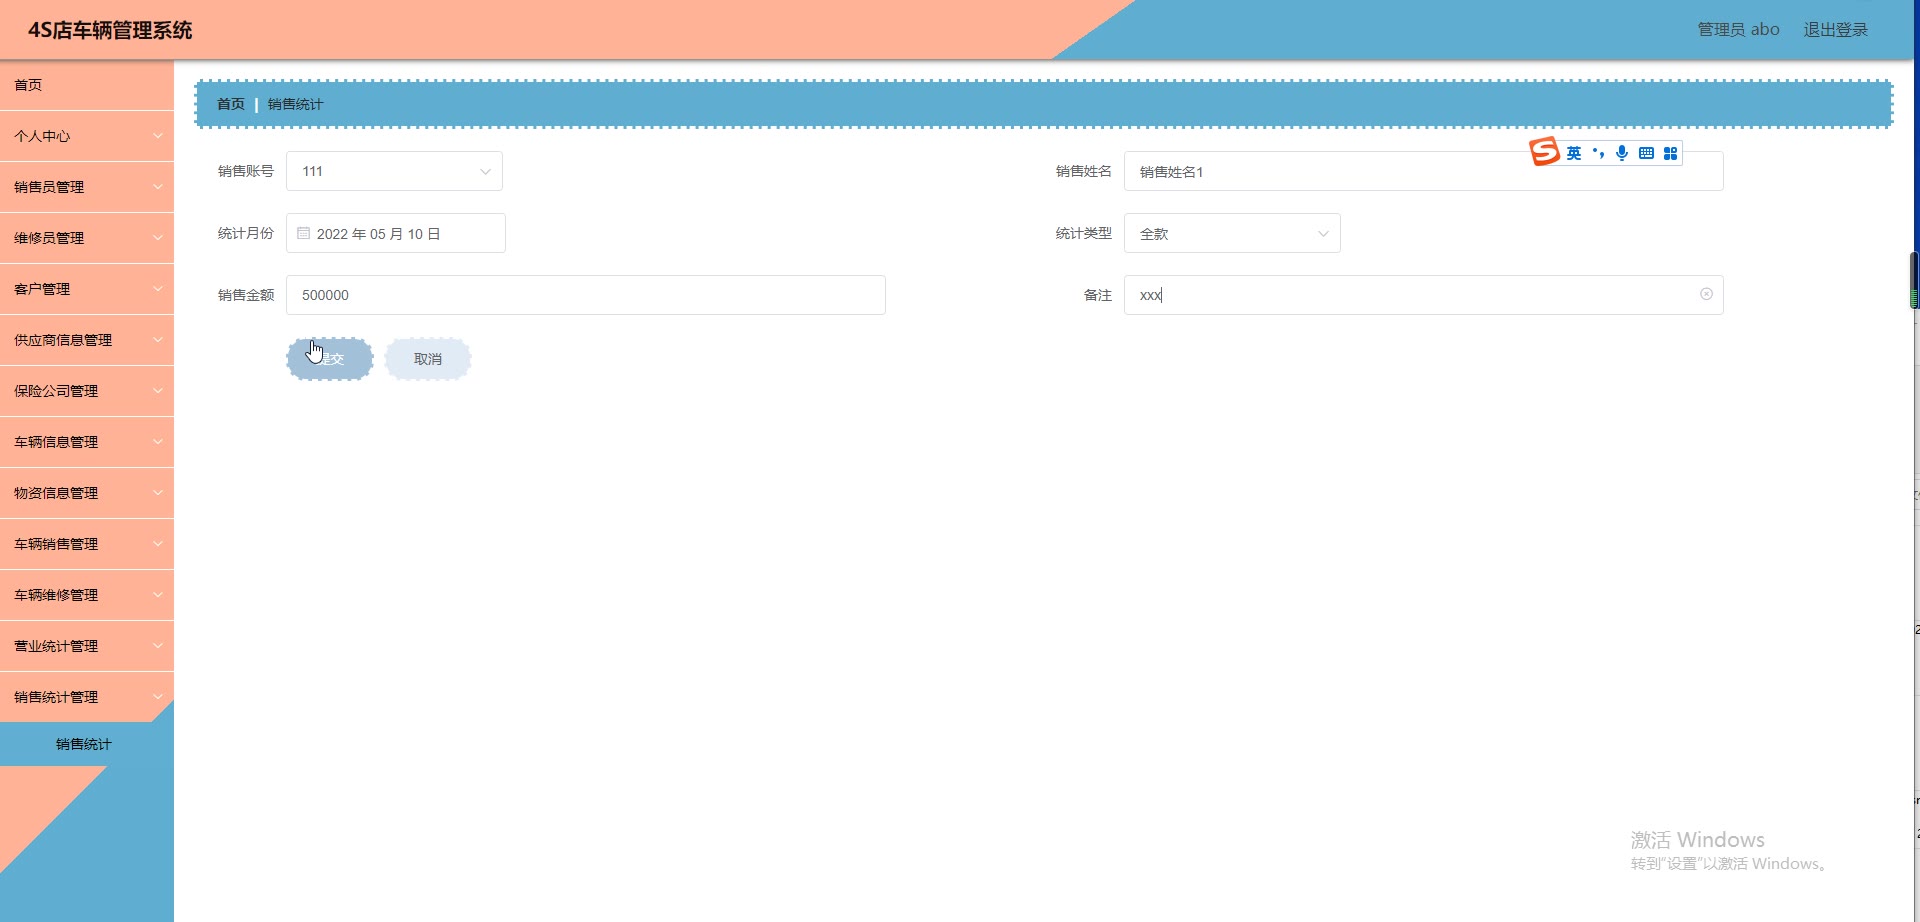Image resolution: width=1920 pixels, height=922 pixels.
Task: Open the Sogou soft keyboard icon
Action: (x=1646, y=153)
